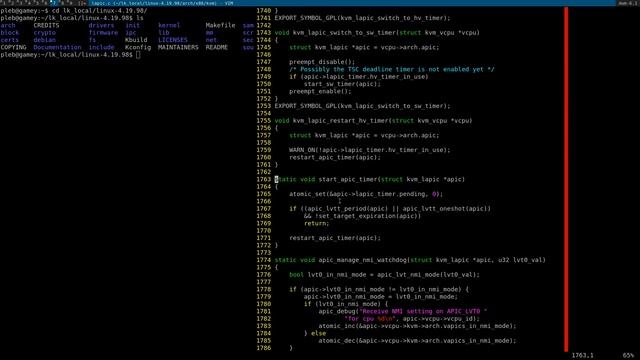Click the red colorcolumn bar in vim

[566, 179]
